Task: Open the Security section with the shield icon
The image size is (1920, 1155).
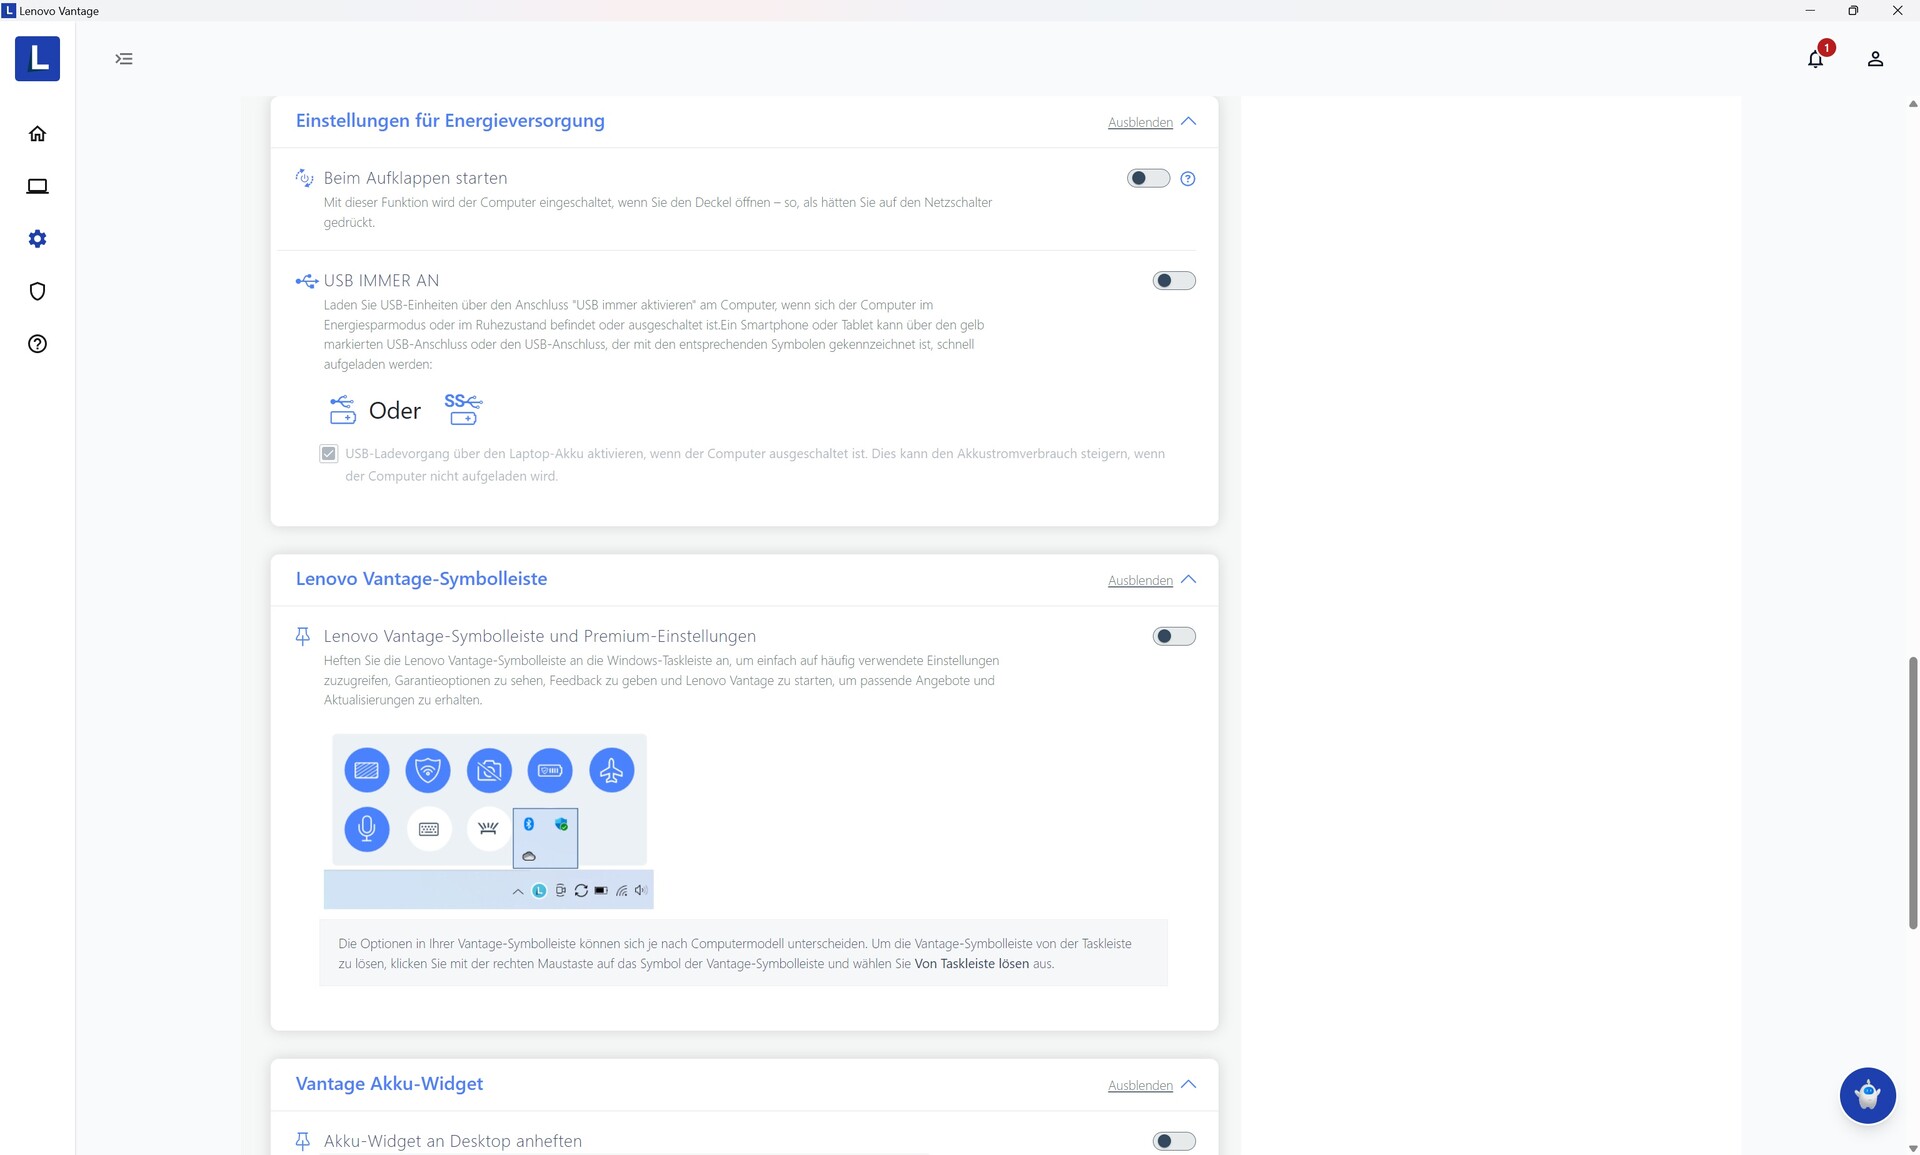Action: [37, 291]
